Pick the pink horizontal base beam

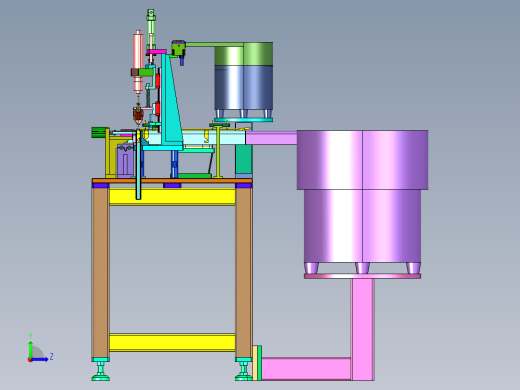(306, 369)
